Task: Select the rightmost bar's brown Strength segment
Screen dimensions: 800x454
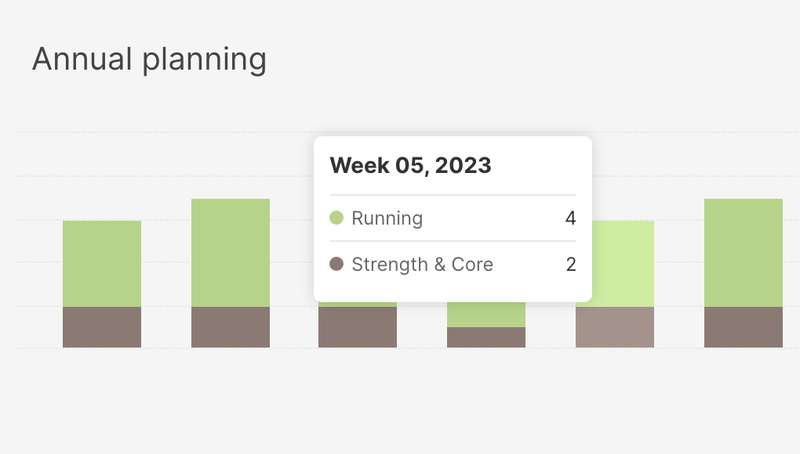Action: pyautogui.click(x=743, y=327)
